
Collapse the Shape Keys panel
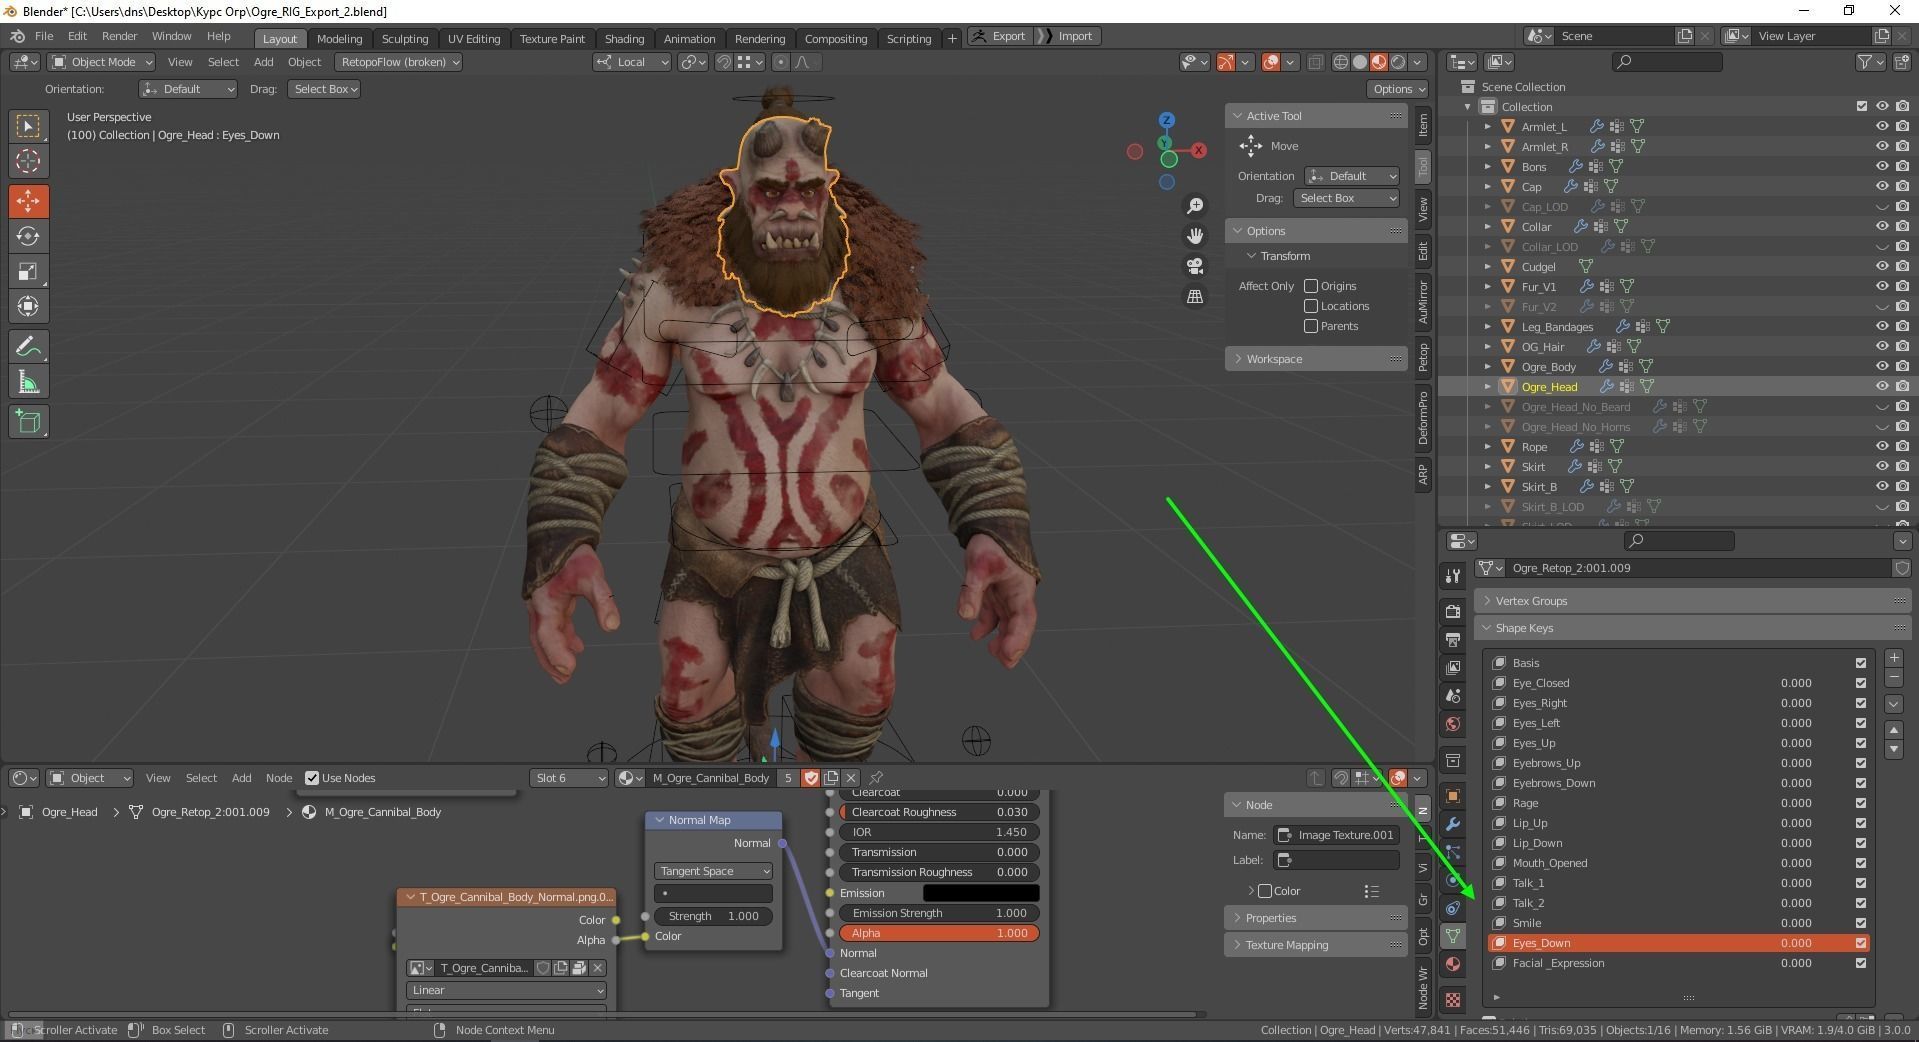tap(1692, 628)
